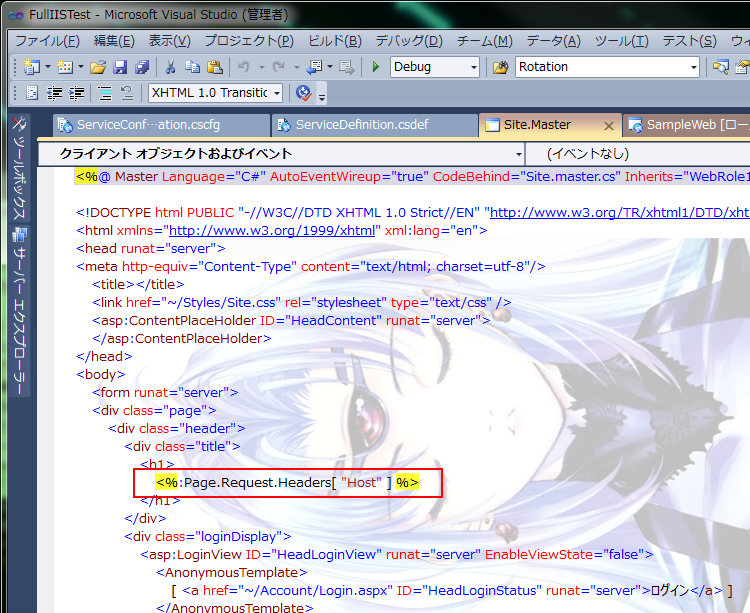This screenshot has height=613, width=750.
Task: Click the "Site.master.cs" CodeBehind value
Action: pos(570,176)
